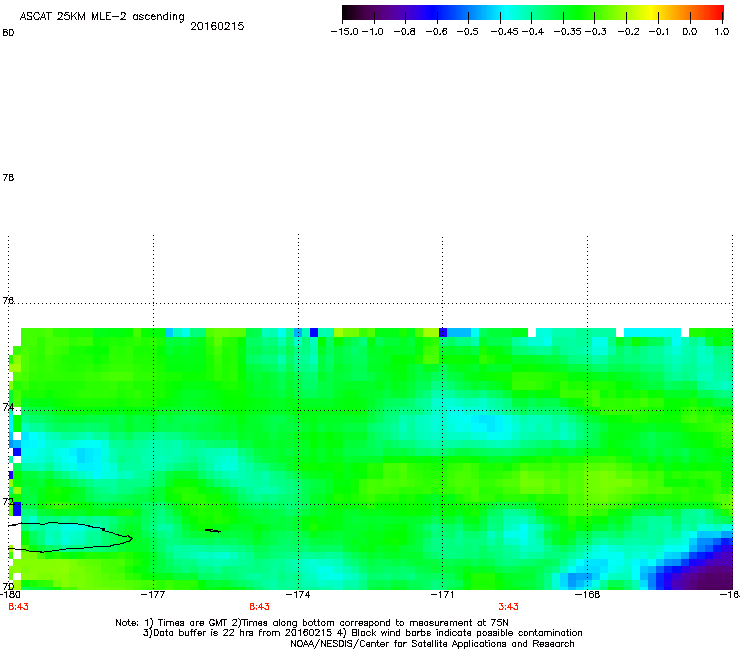The width and height of the screenshot is (740, 650).
Task: Pick the cyan section of the color bar
Action: (x=507, y=12)
